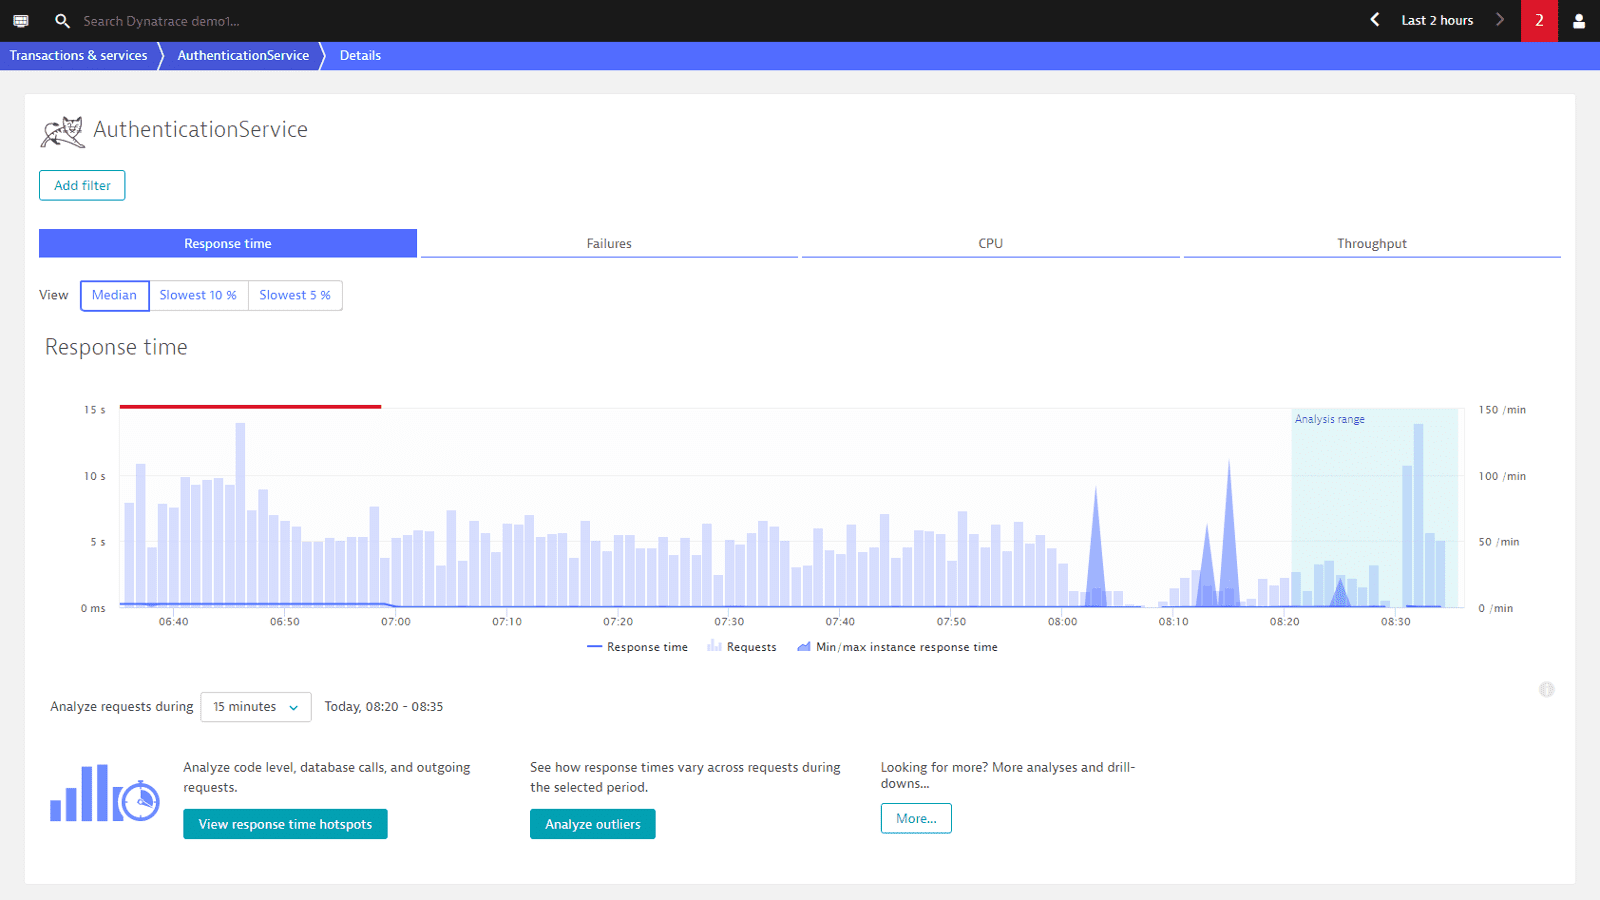Click the response spike near 08:03
This screenshot has height=900, width=1600.
(1096, 547)
